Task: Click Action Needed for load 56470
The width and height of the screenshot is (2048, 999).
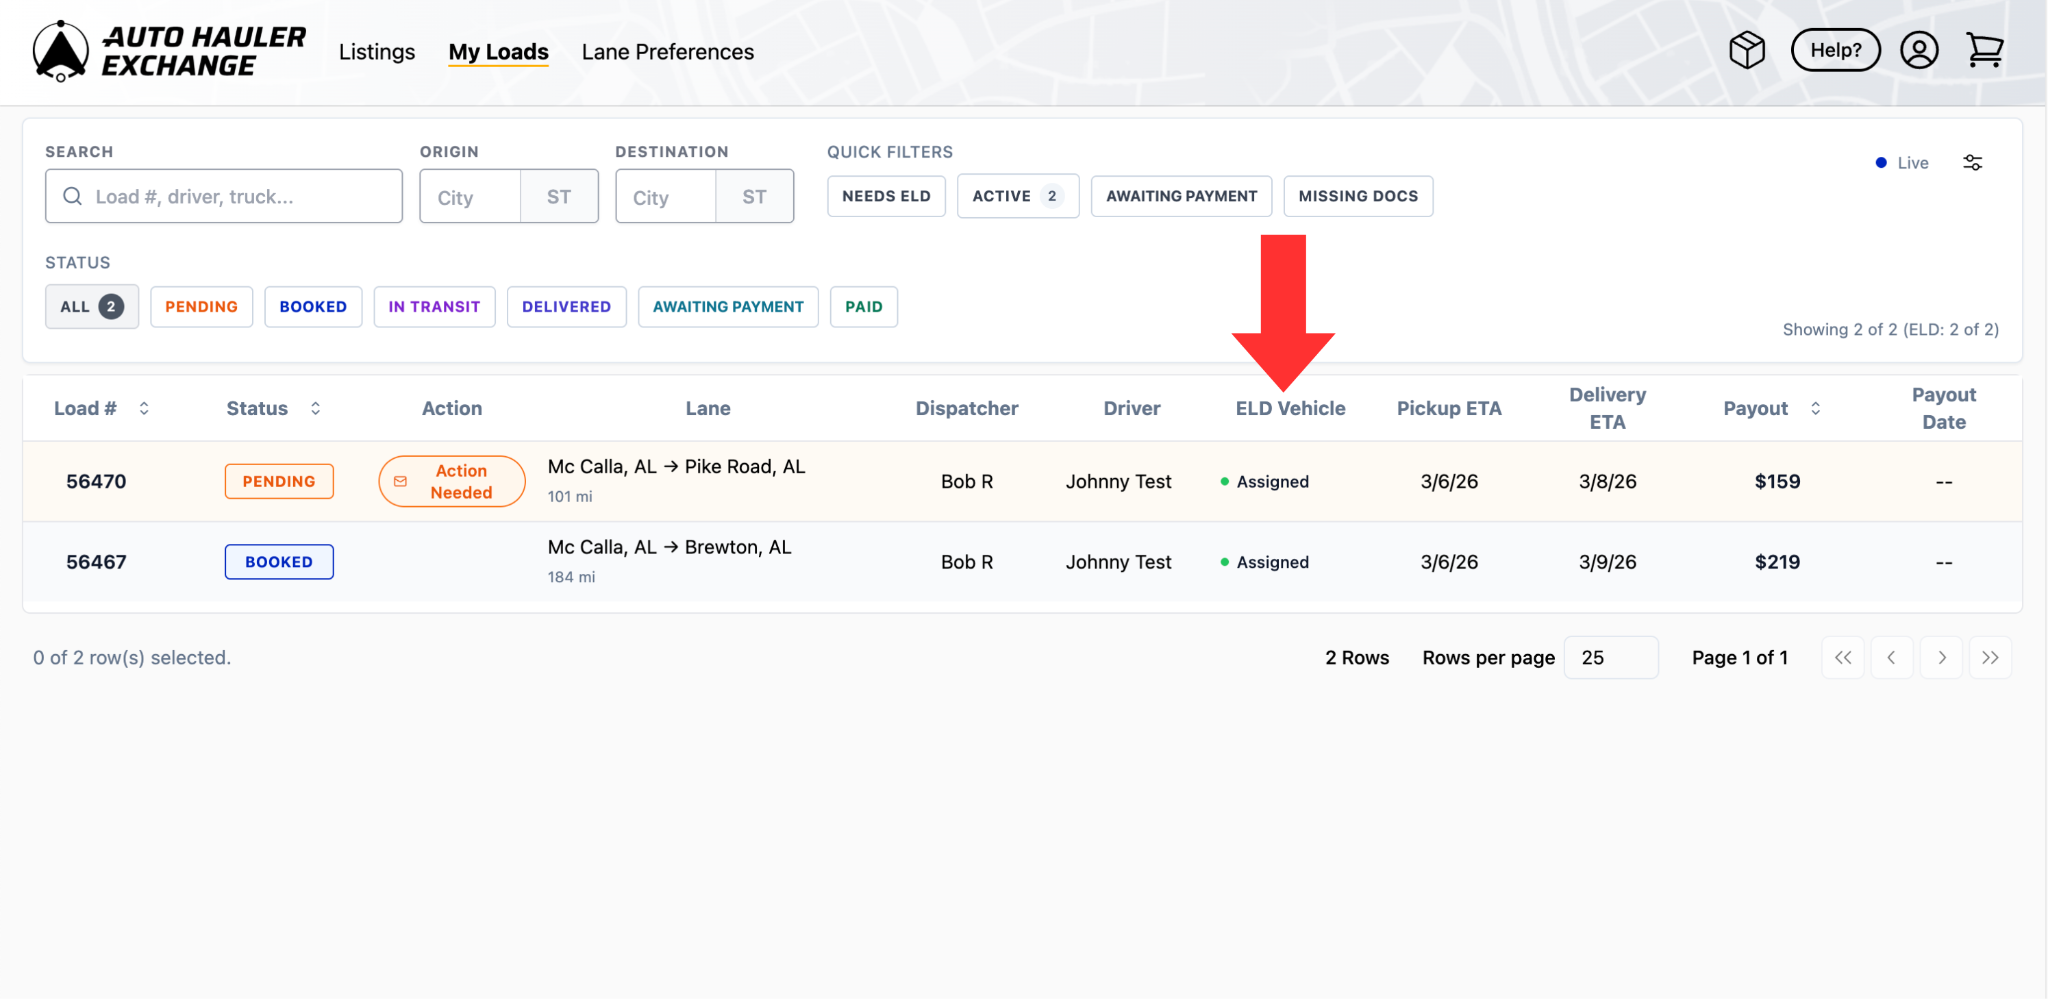Action: (x=452, y=482)
